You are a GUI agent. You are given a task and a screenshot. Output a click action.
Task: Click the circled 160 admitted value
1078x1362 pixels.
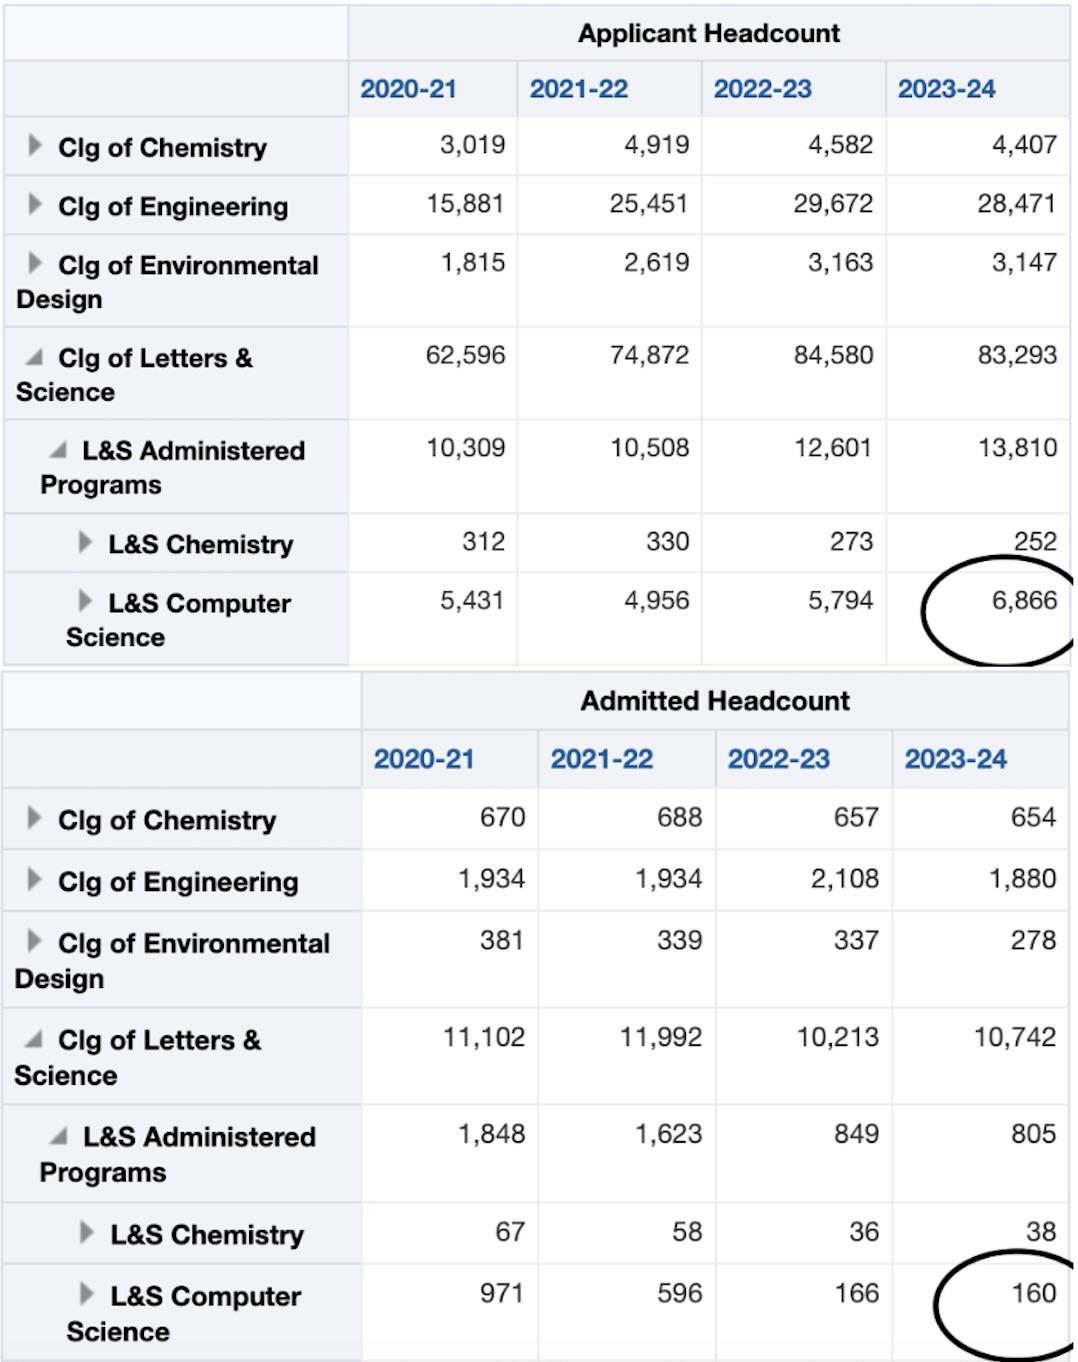(x=1033, y=1293)
